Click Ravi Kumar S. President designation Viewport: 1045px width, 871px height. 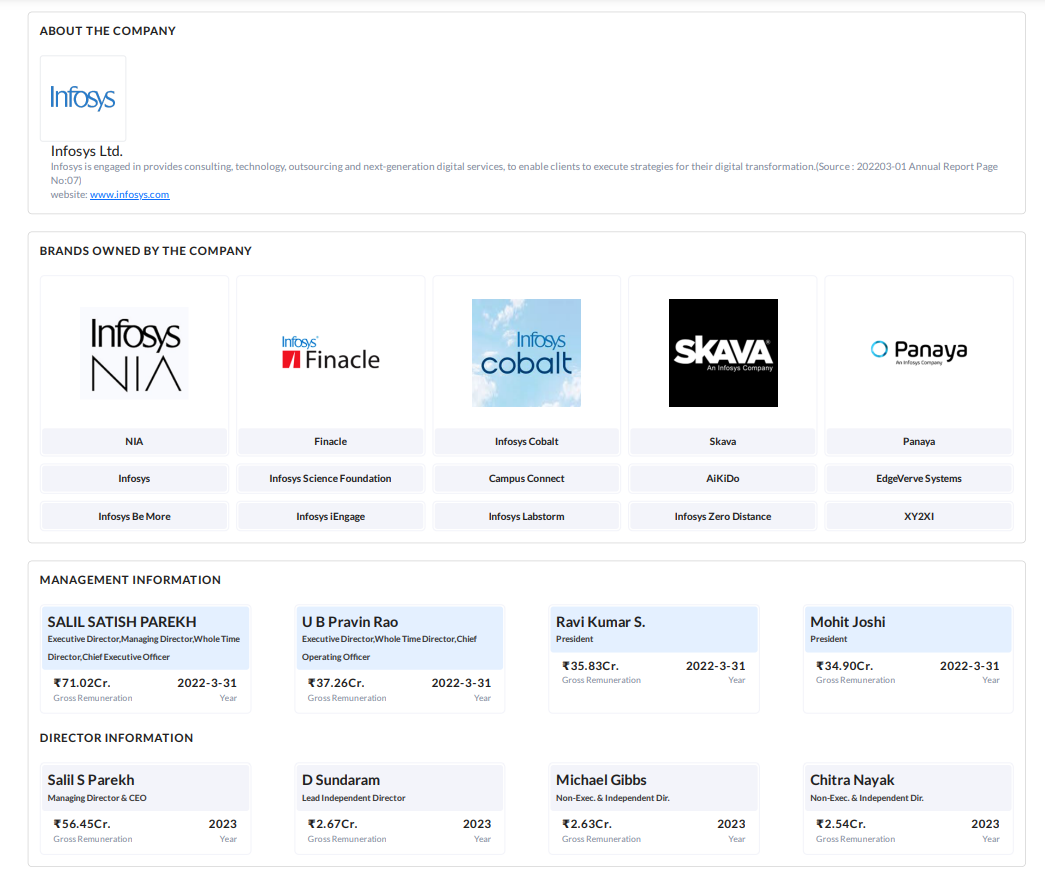click(x=574, y=639)
